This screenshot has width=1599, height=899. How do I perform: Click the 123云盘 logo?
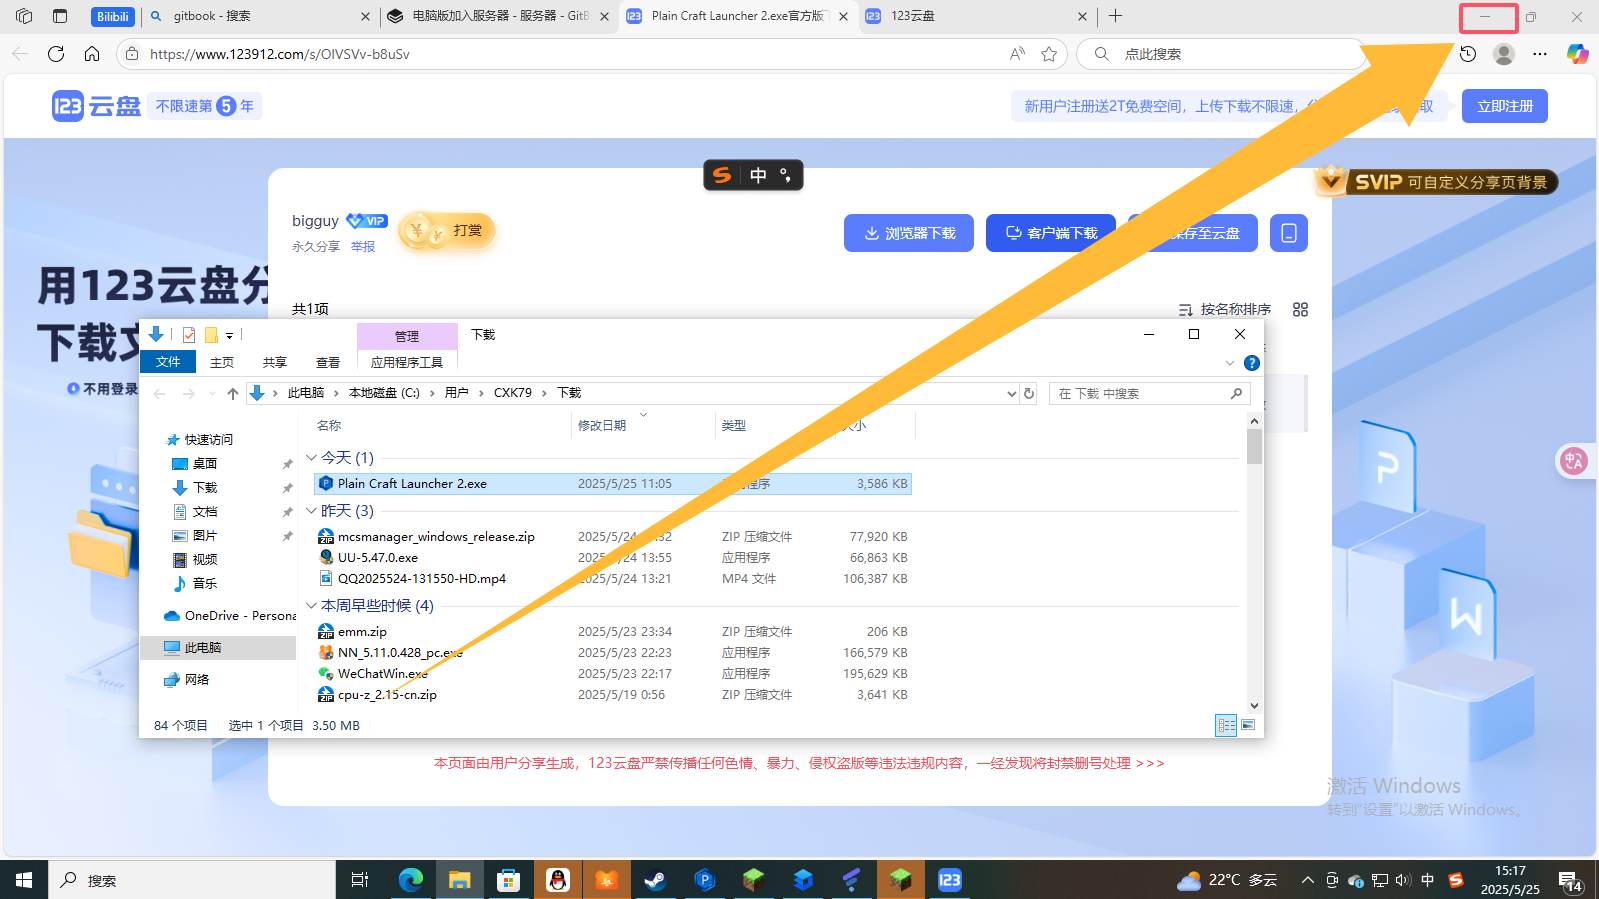[x=96, y=106]
